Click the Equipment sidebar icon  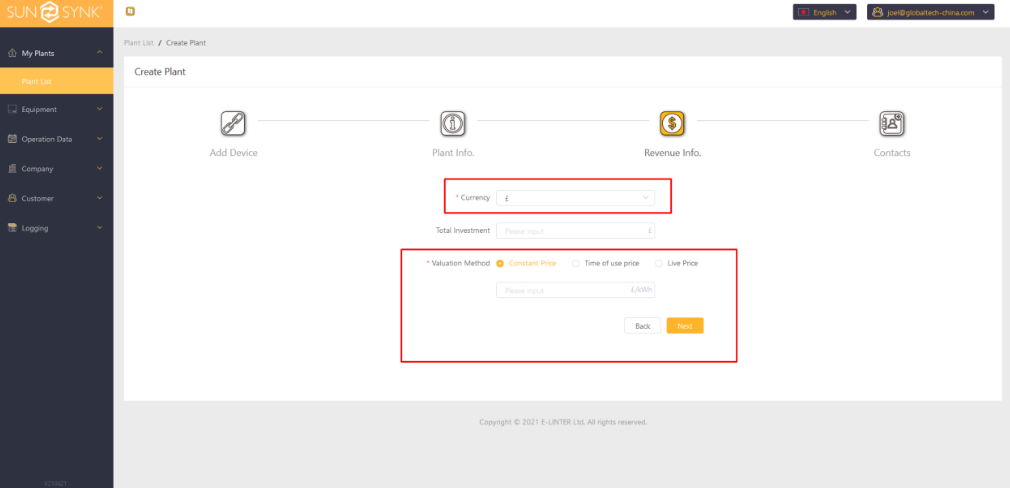click(x=12, y=109)
